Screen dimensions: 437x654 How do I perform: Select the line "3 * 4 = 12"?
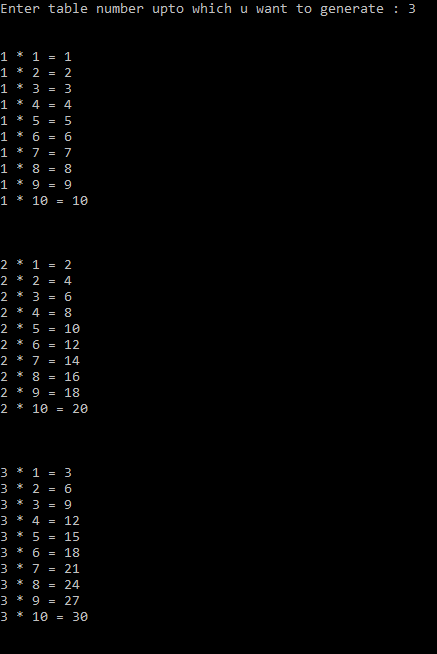click(x=40, y=521)
